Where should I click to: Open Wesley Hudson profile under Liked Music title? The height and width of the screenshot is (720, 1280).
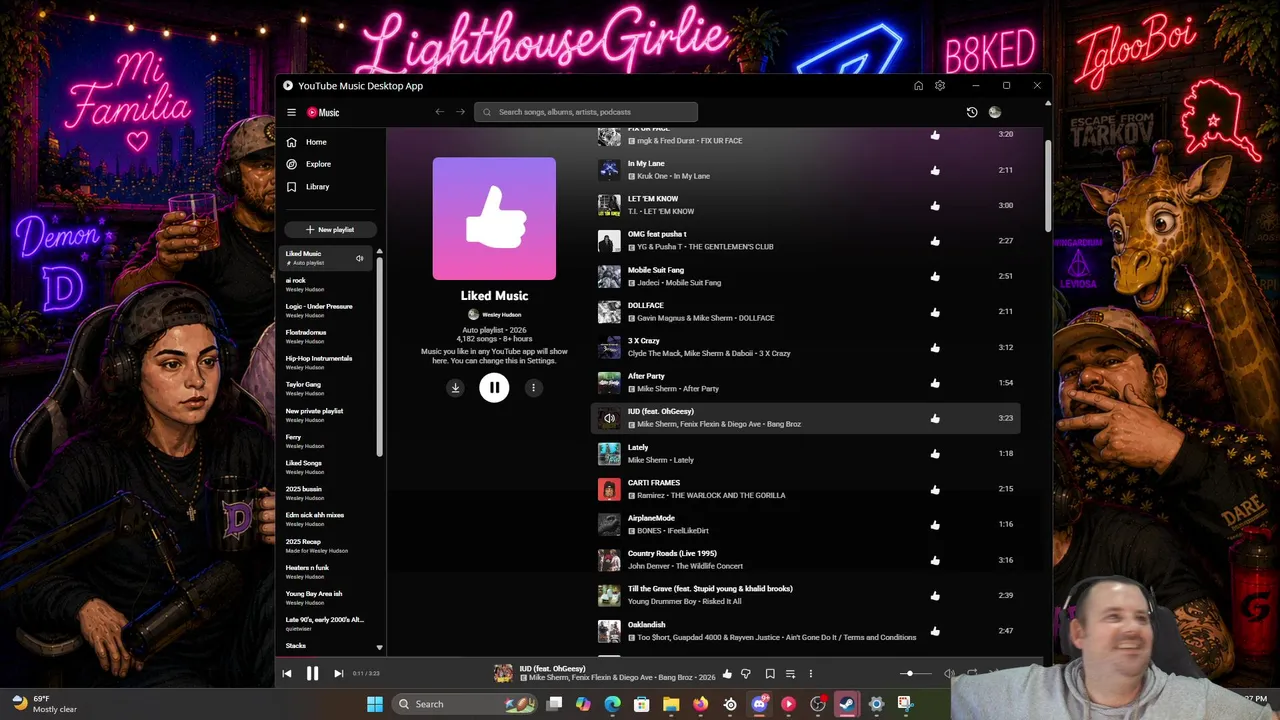click(x=495, y=315)
